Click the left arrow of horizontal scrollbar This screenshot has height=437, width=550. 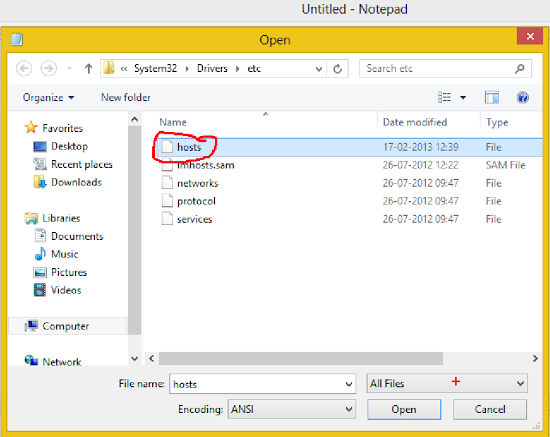pyautogui.click(x=152, y=358)
